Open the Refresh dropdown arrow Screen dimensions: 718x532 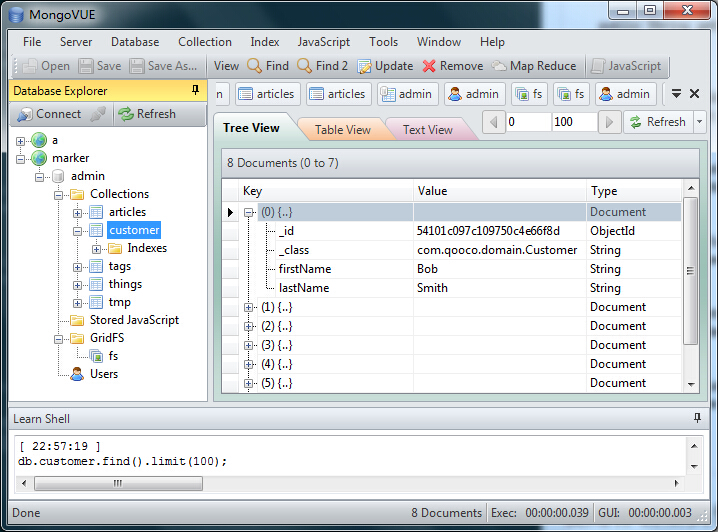[699, 122]
